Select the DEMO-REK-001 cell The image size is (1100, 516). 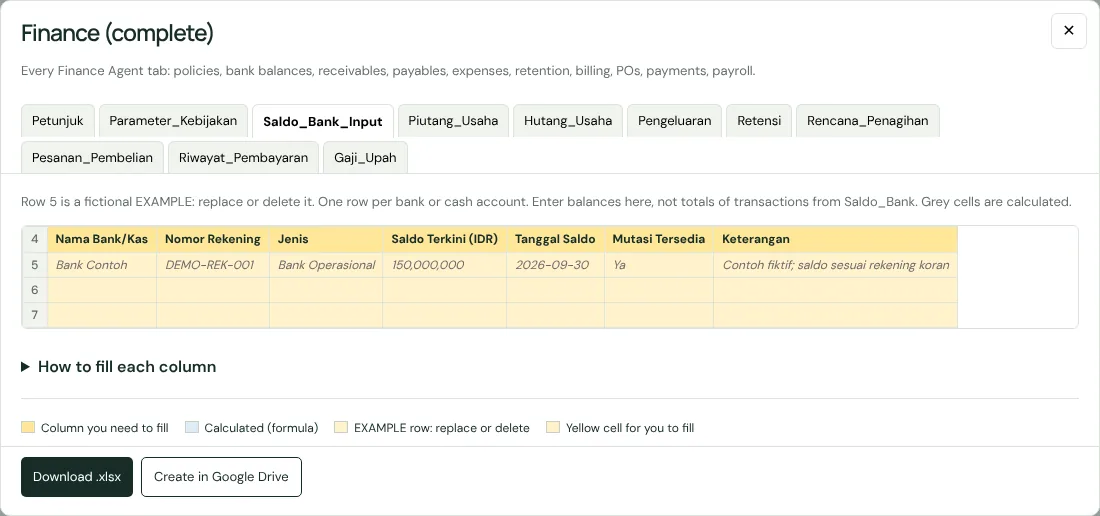tap(213, 265)
